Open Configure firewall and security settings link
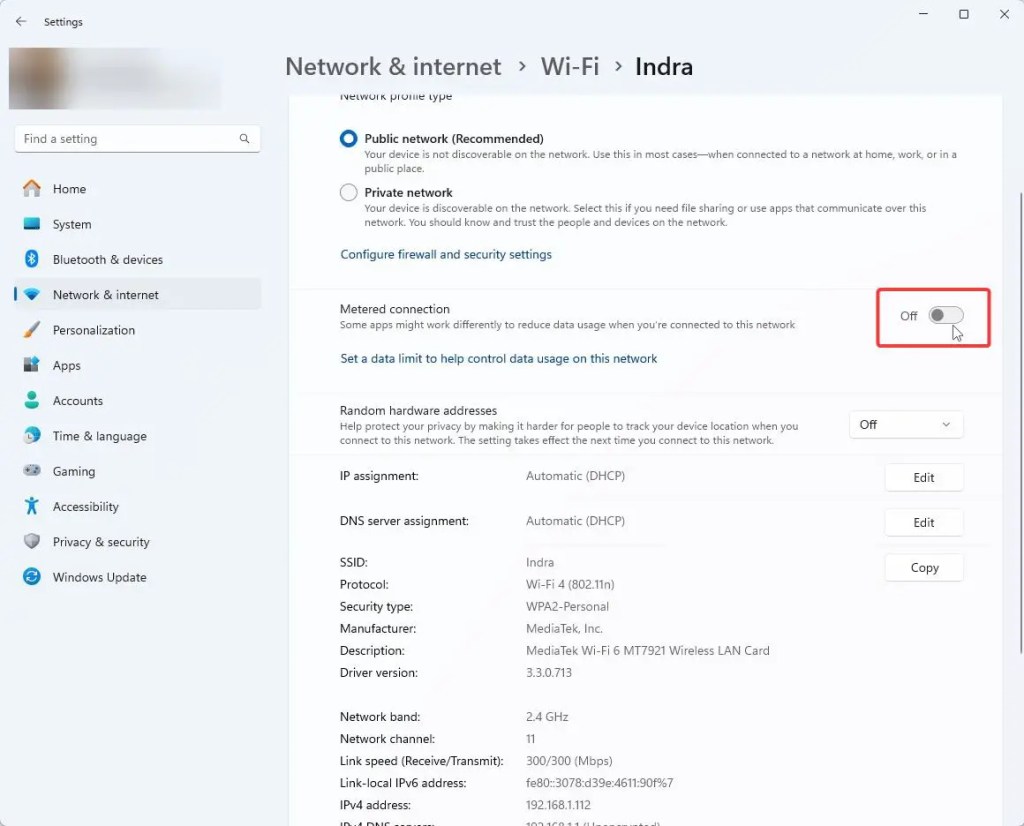 (446, 255)
